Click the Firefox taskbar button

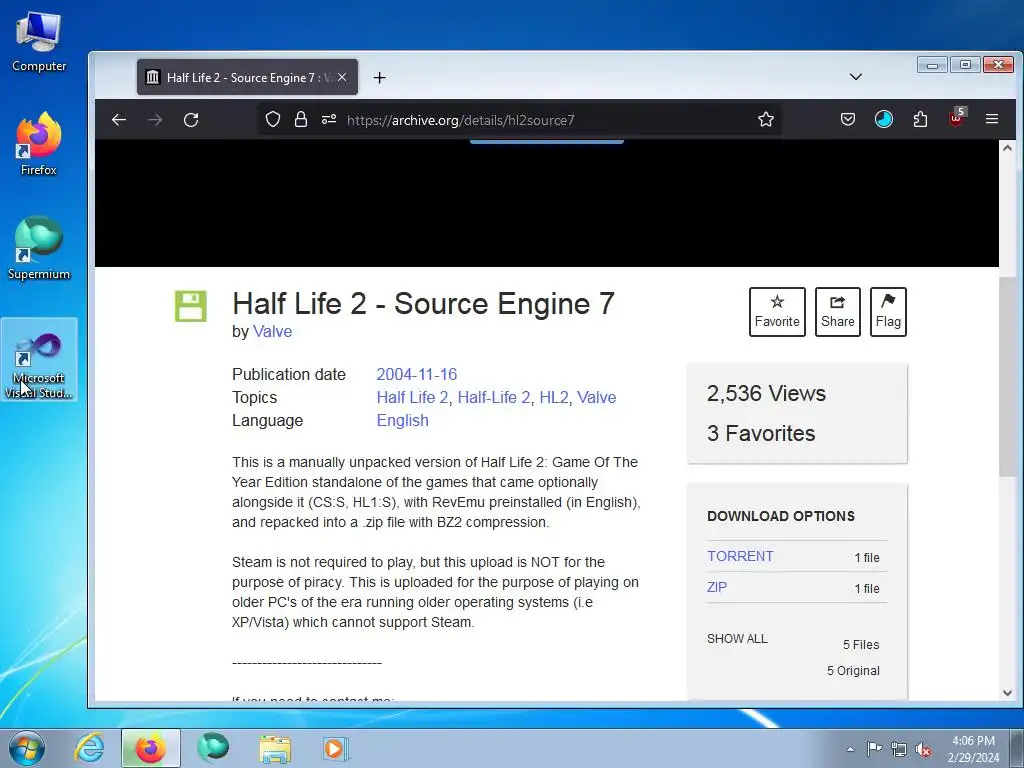pyautogui.click(x=150, y=748)
